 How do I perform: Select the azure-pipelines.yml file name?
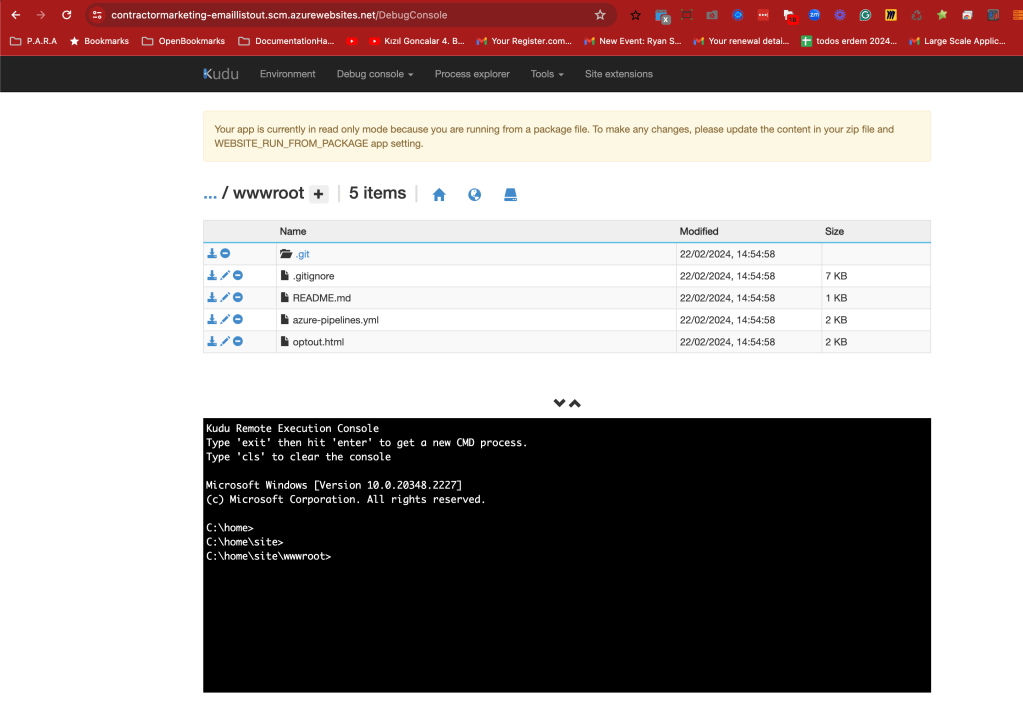[x=335, y=320]
